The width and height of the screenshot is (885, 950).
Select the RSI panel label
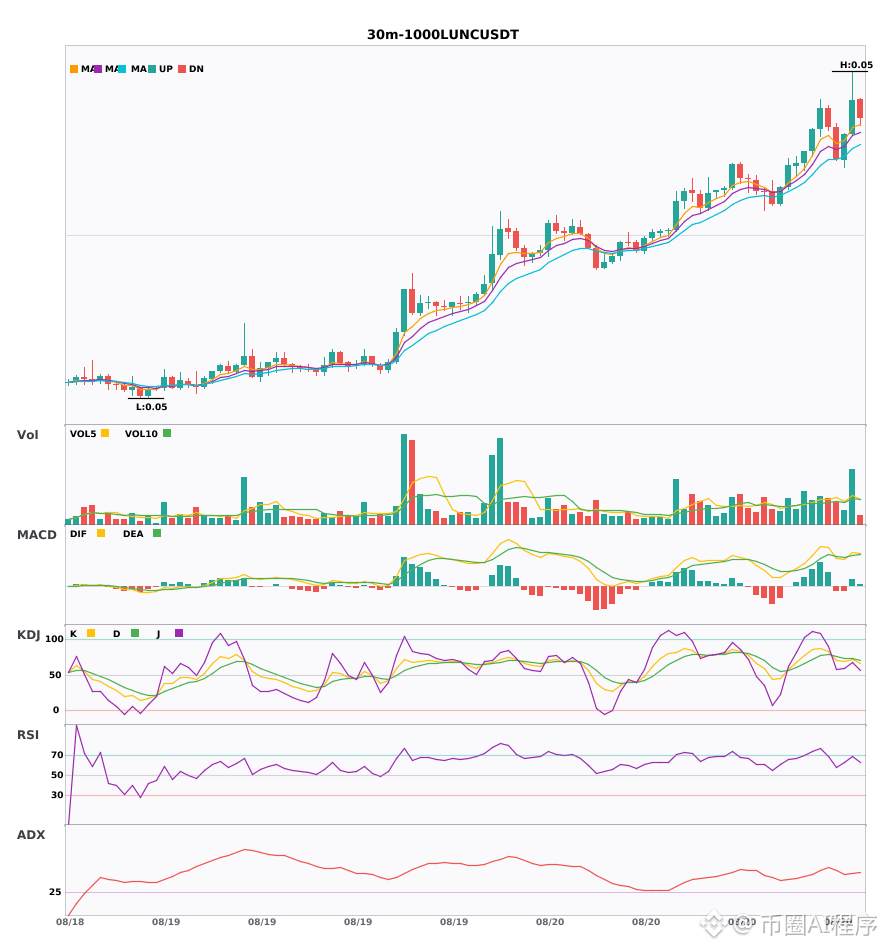pos(28,735)
